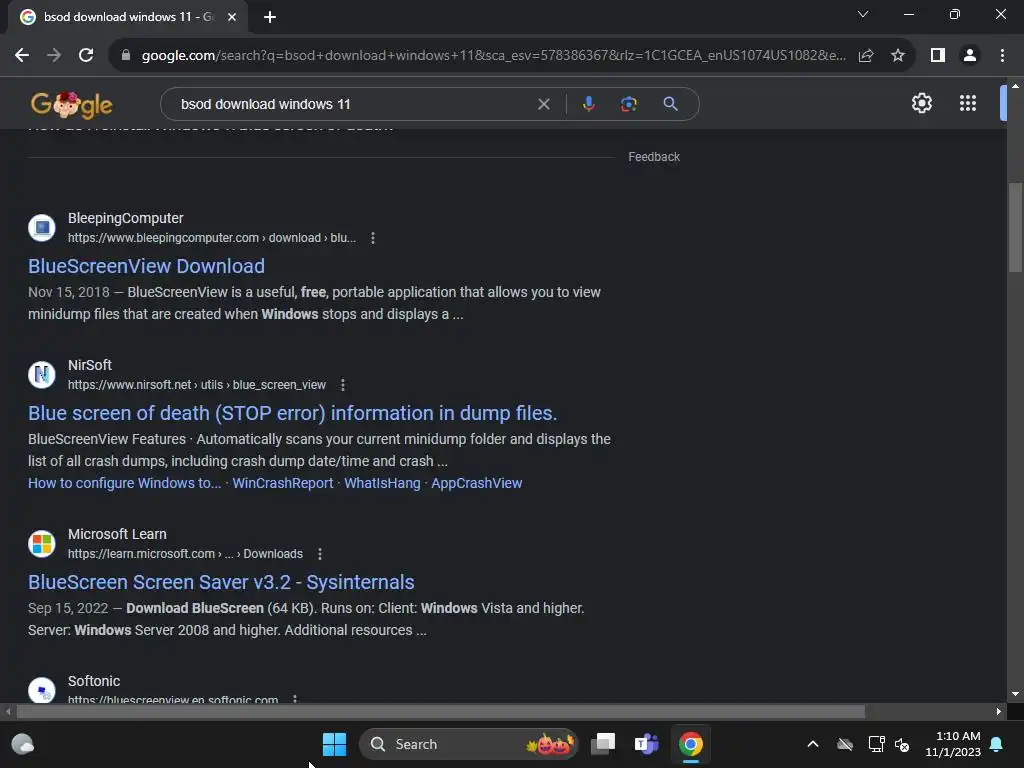Click the scroll down arrow

pos(1015,694)
